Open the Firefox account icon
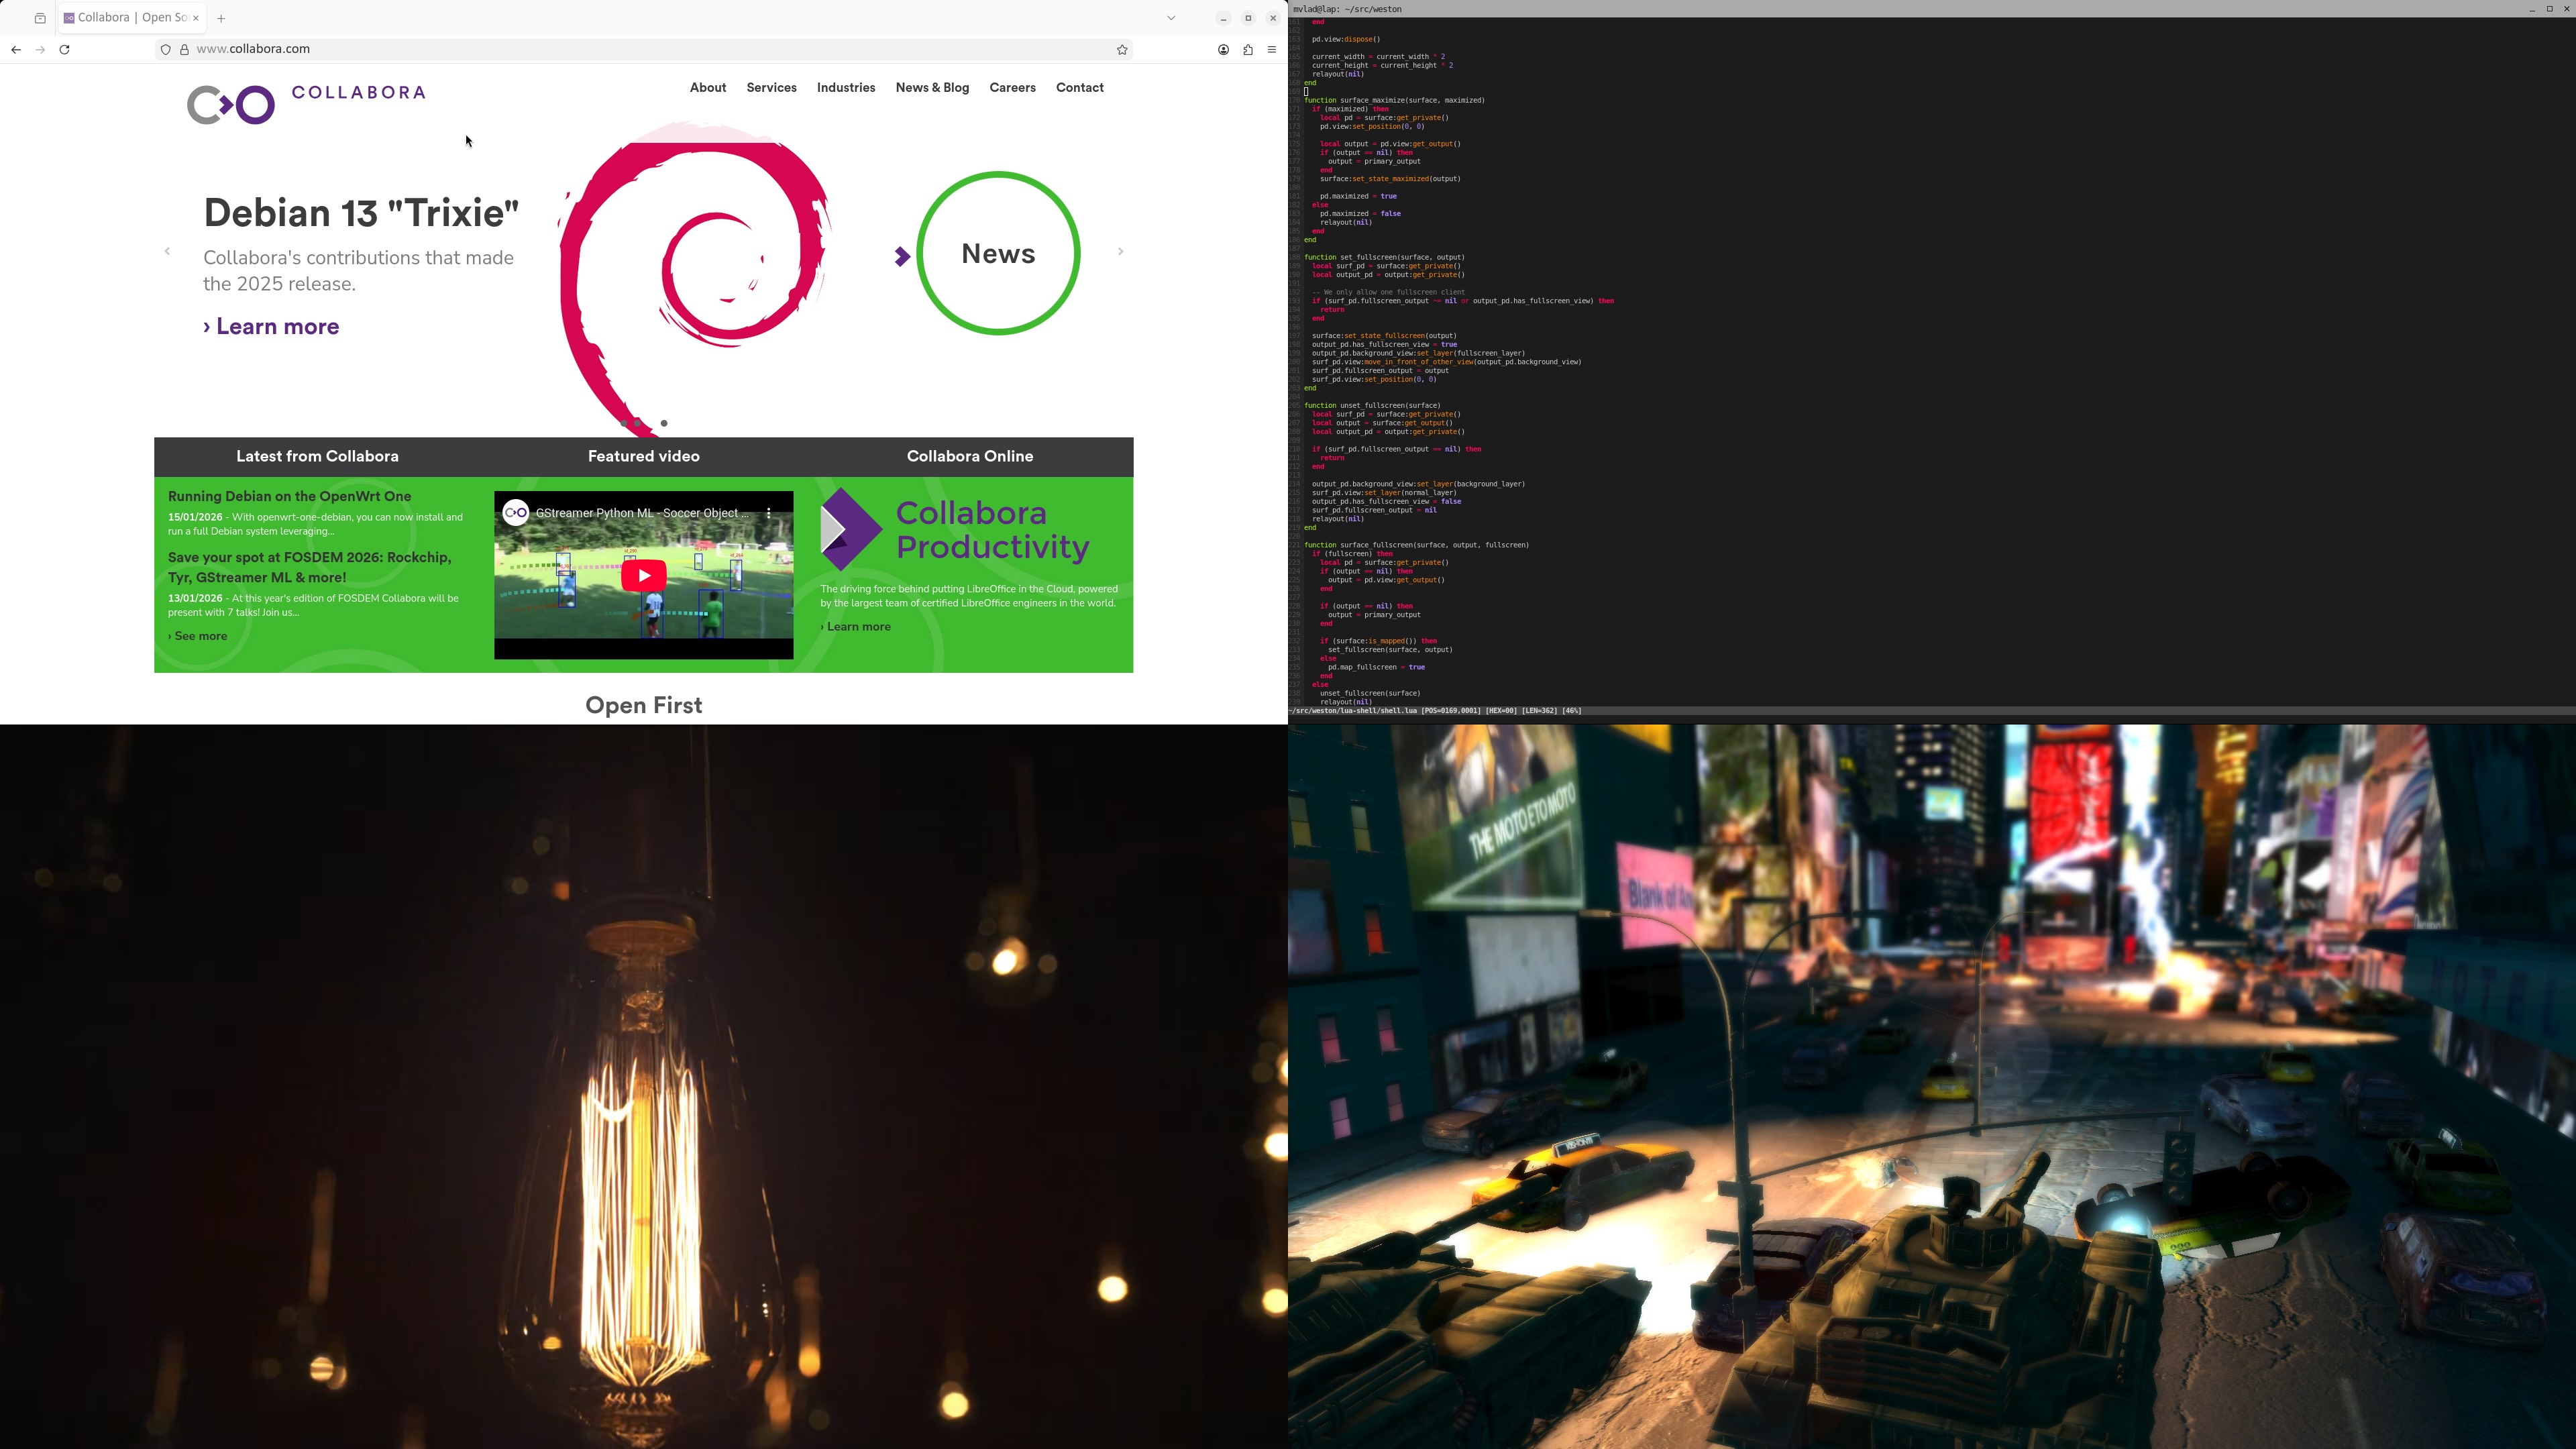 pyautogui.click(x=1223, y=49)
